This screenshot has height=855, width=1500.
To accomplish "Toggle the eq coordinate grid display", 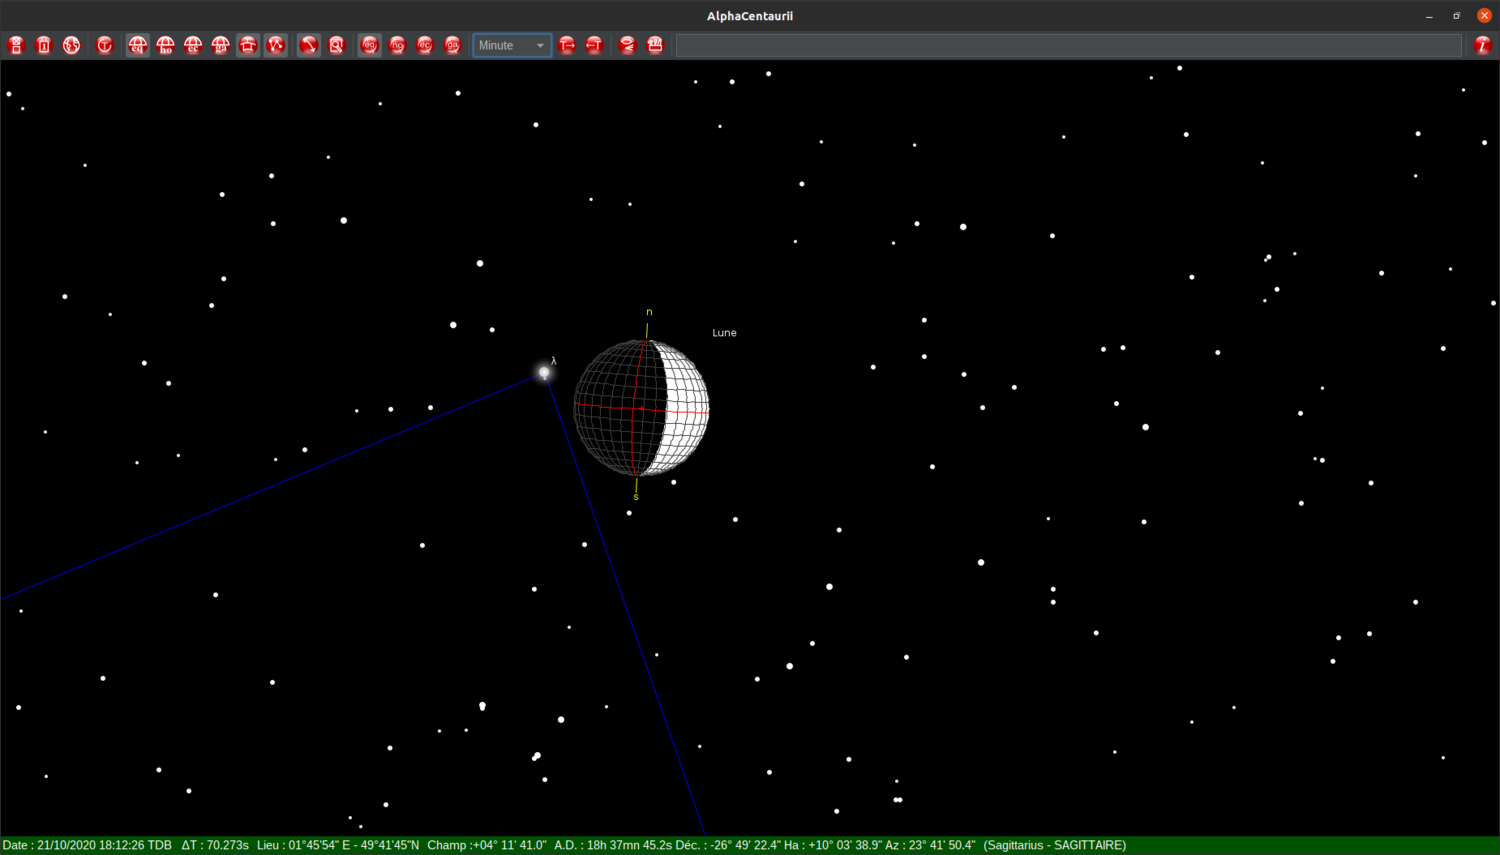I will click(137, 44).
